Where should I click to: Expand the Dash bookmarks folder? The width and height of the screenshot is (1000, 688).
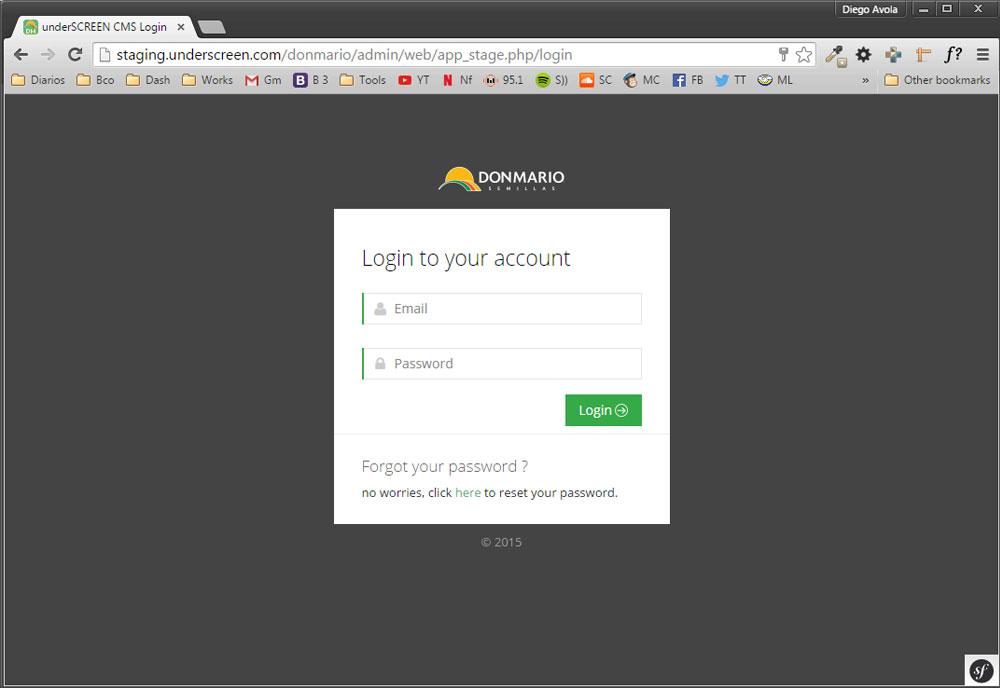coord(148,80)
